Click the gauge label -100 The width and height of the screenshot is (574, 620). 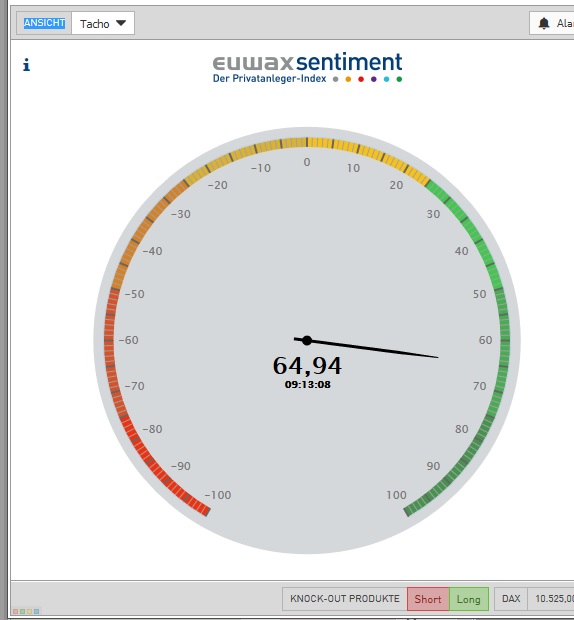218,495
